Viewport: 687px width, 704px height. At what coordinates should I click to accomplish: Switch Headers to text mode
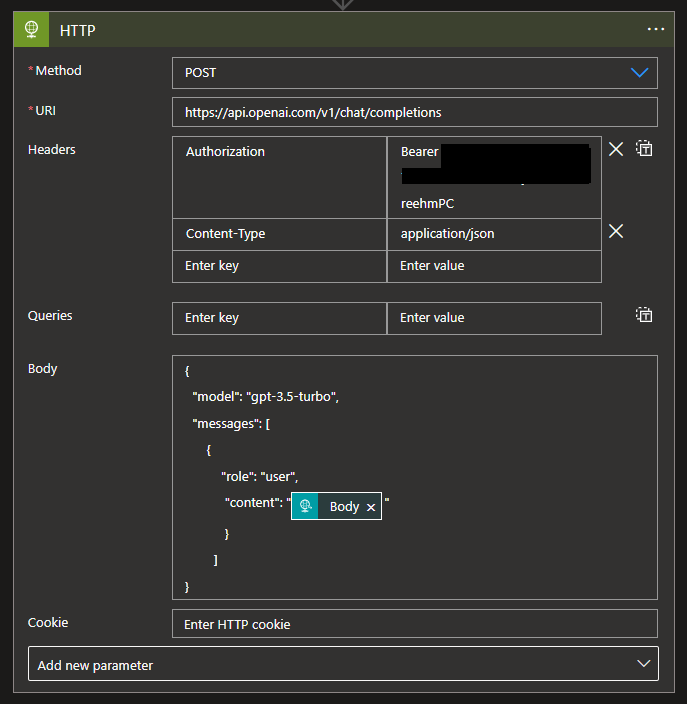pyautogui.click(x=645, y=149)
